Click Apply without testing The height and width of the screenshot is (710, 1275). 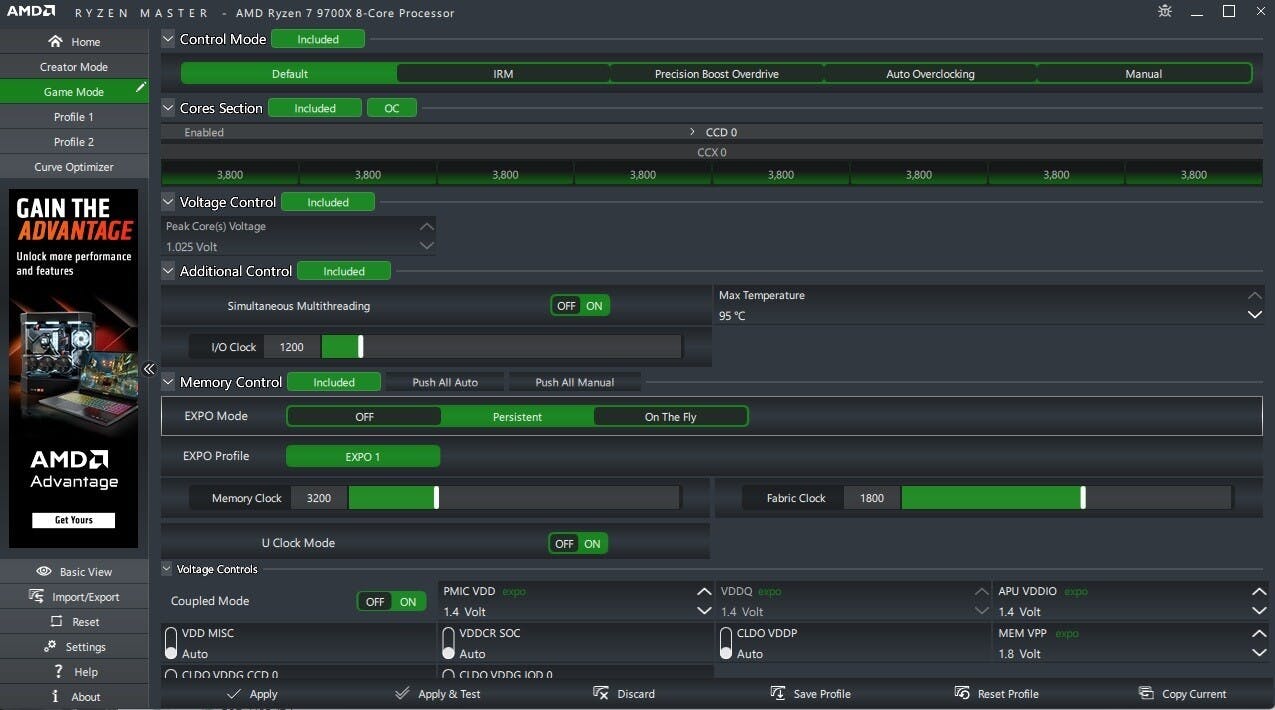(252, 694)
